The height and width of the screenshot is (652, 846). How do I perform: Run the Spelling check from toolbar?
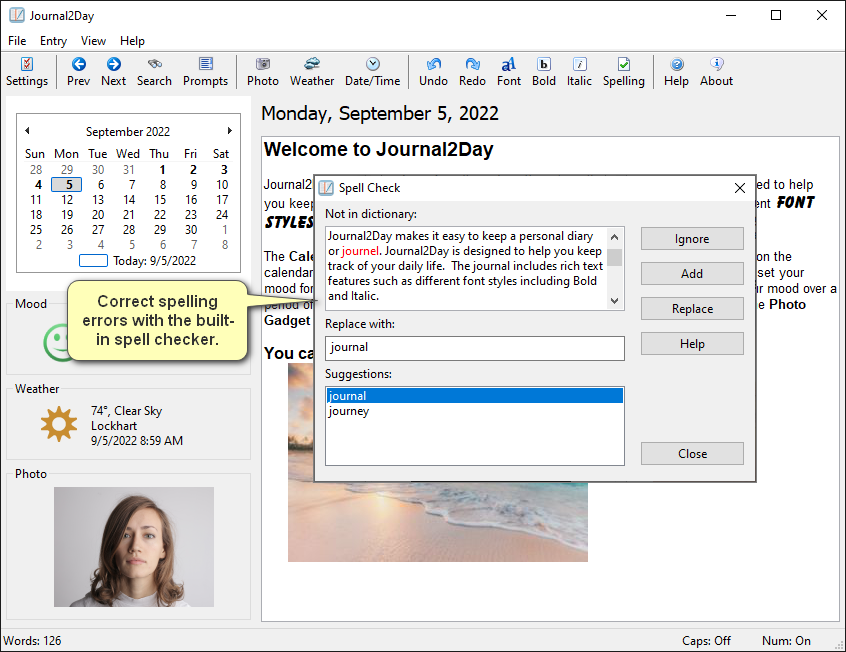(x=624, y=72)
